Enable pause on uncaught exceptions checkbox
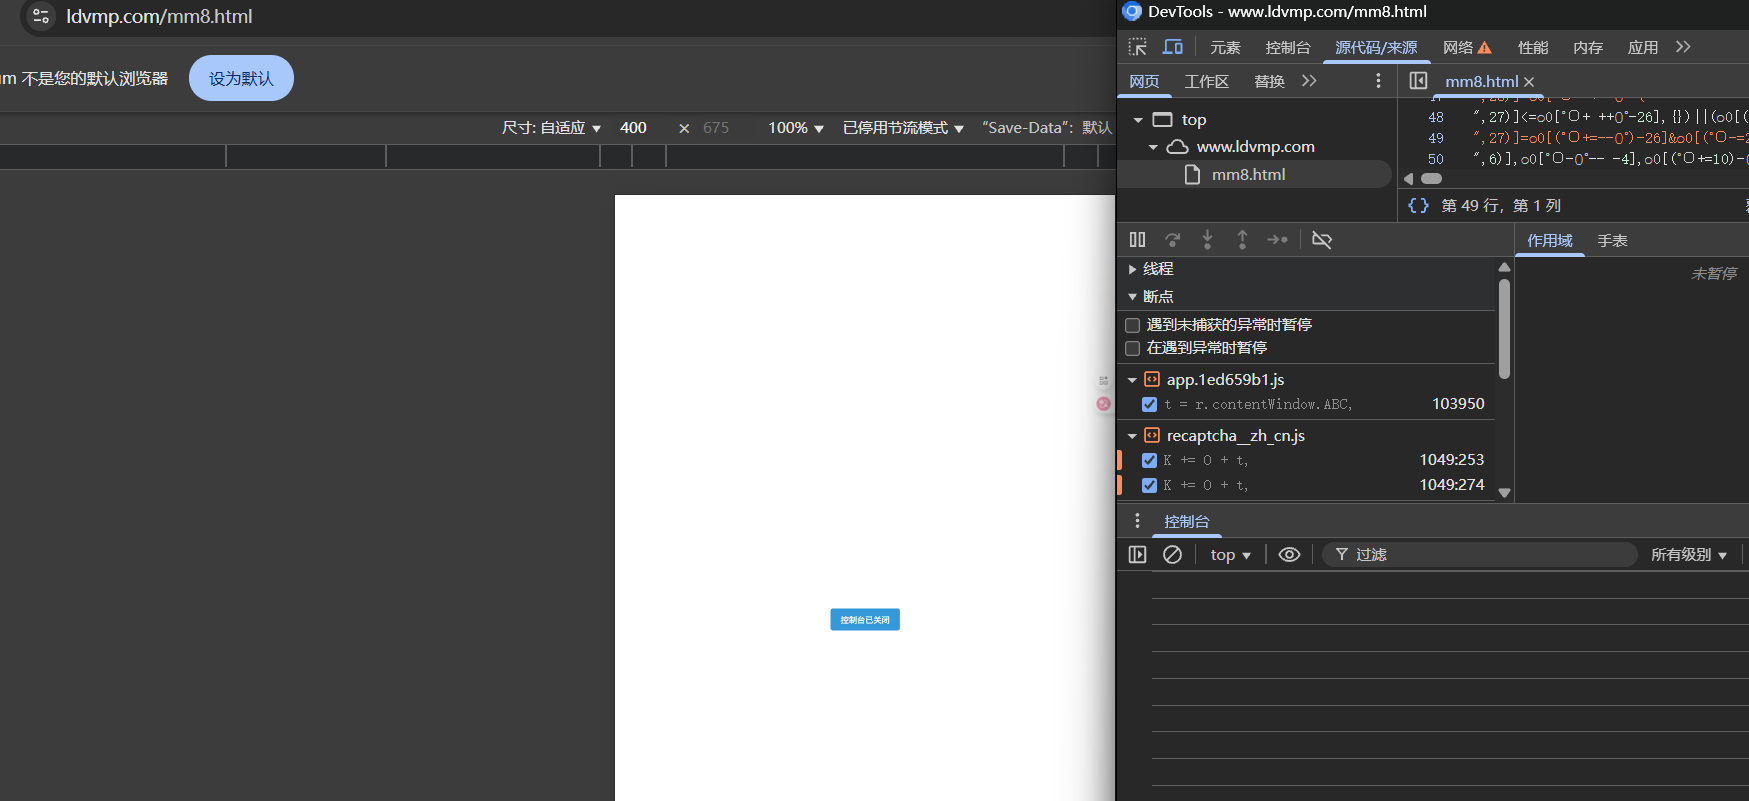Image resolution: width=1749 pixels, height=801 pixels. pos(1133,325)
